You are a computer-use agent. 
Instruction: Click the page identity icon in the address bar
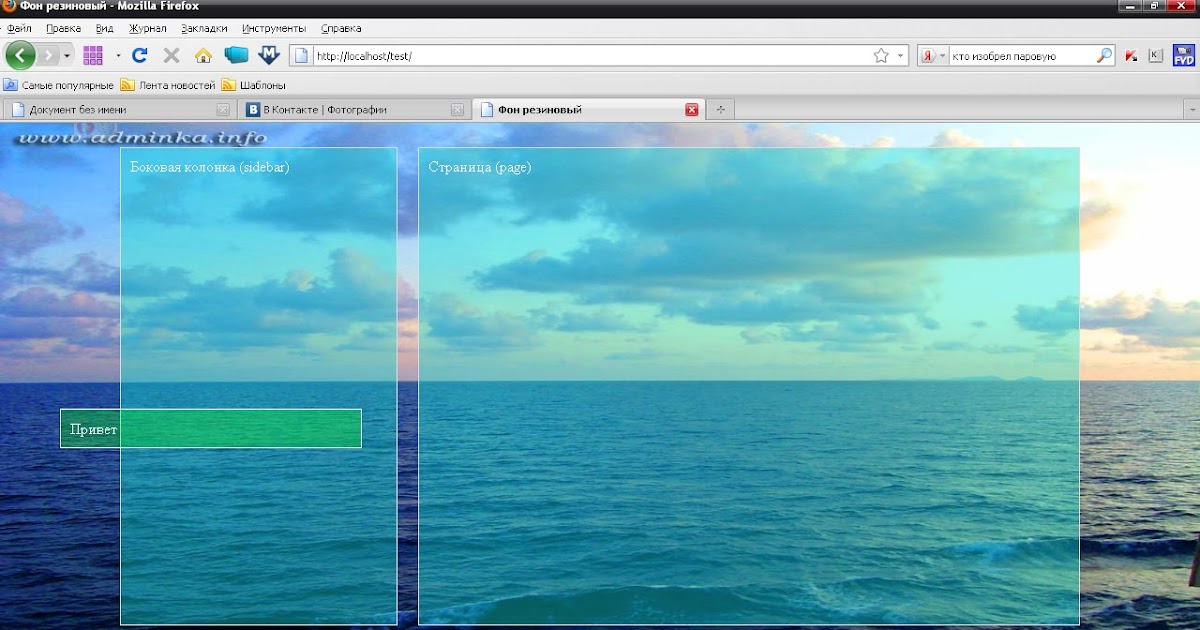point(301,56)
